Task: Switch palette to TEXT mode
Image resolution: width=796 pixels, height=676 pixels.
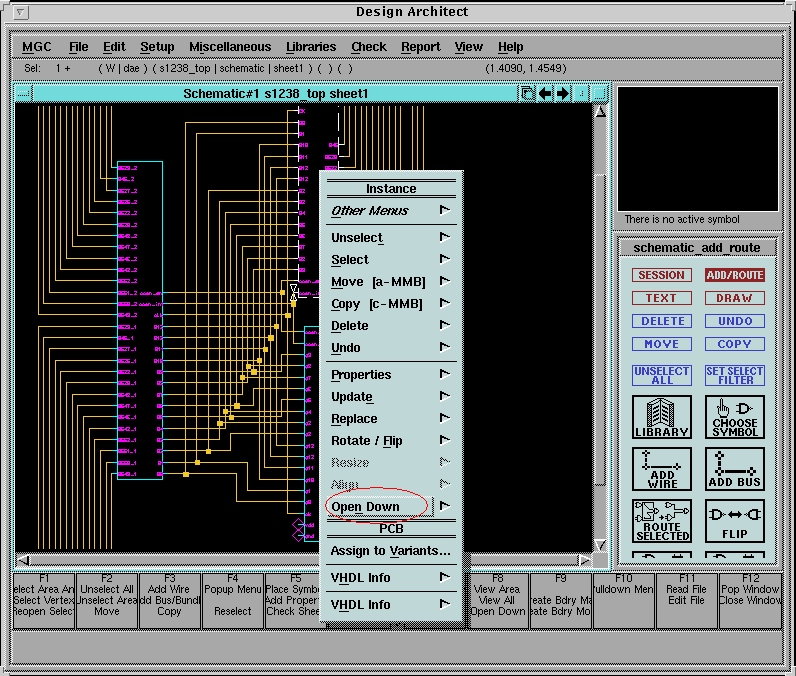Action: (661, 298)
